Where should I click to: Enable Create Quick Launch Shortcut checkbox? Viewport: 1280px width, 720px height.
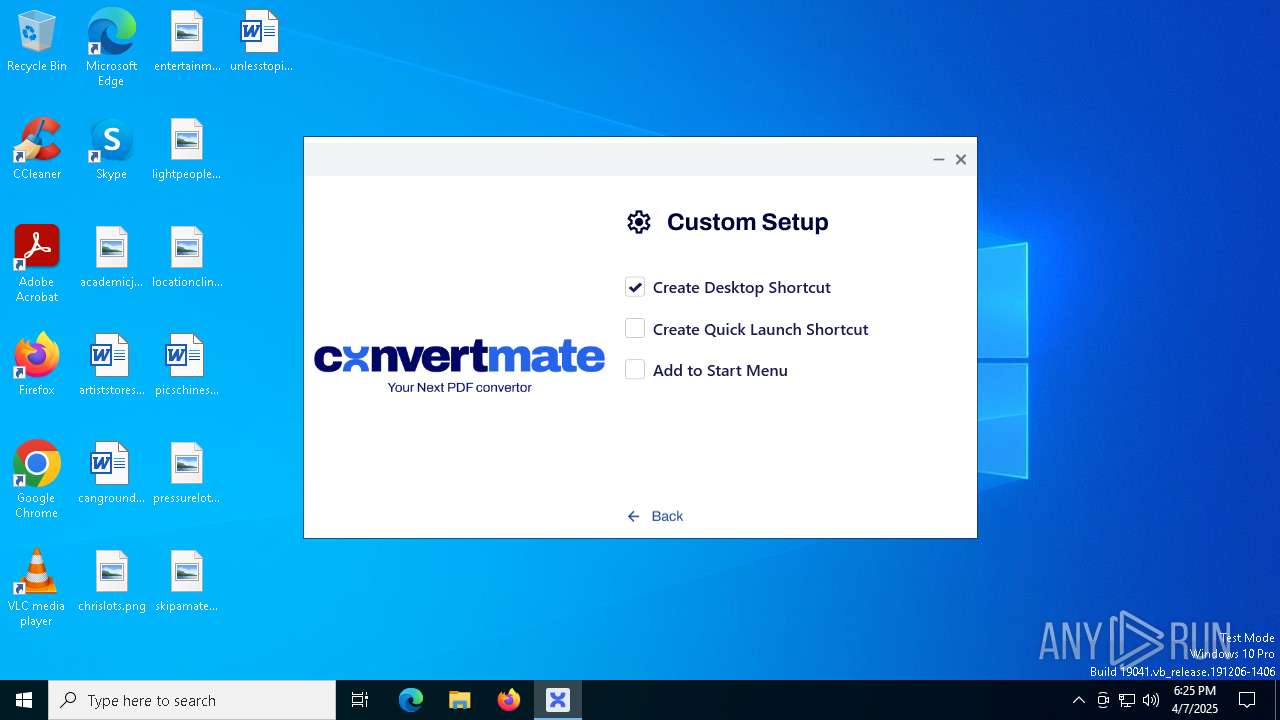coord(635,328)
